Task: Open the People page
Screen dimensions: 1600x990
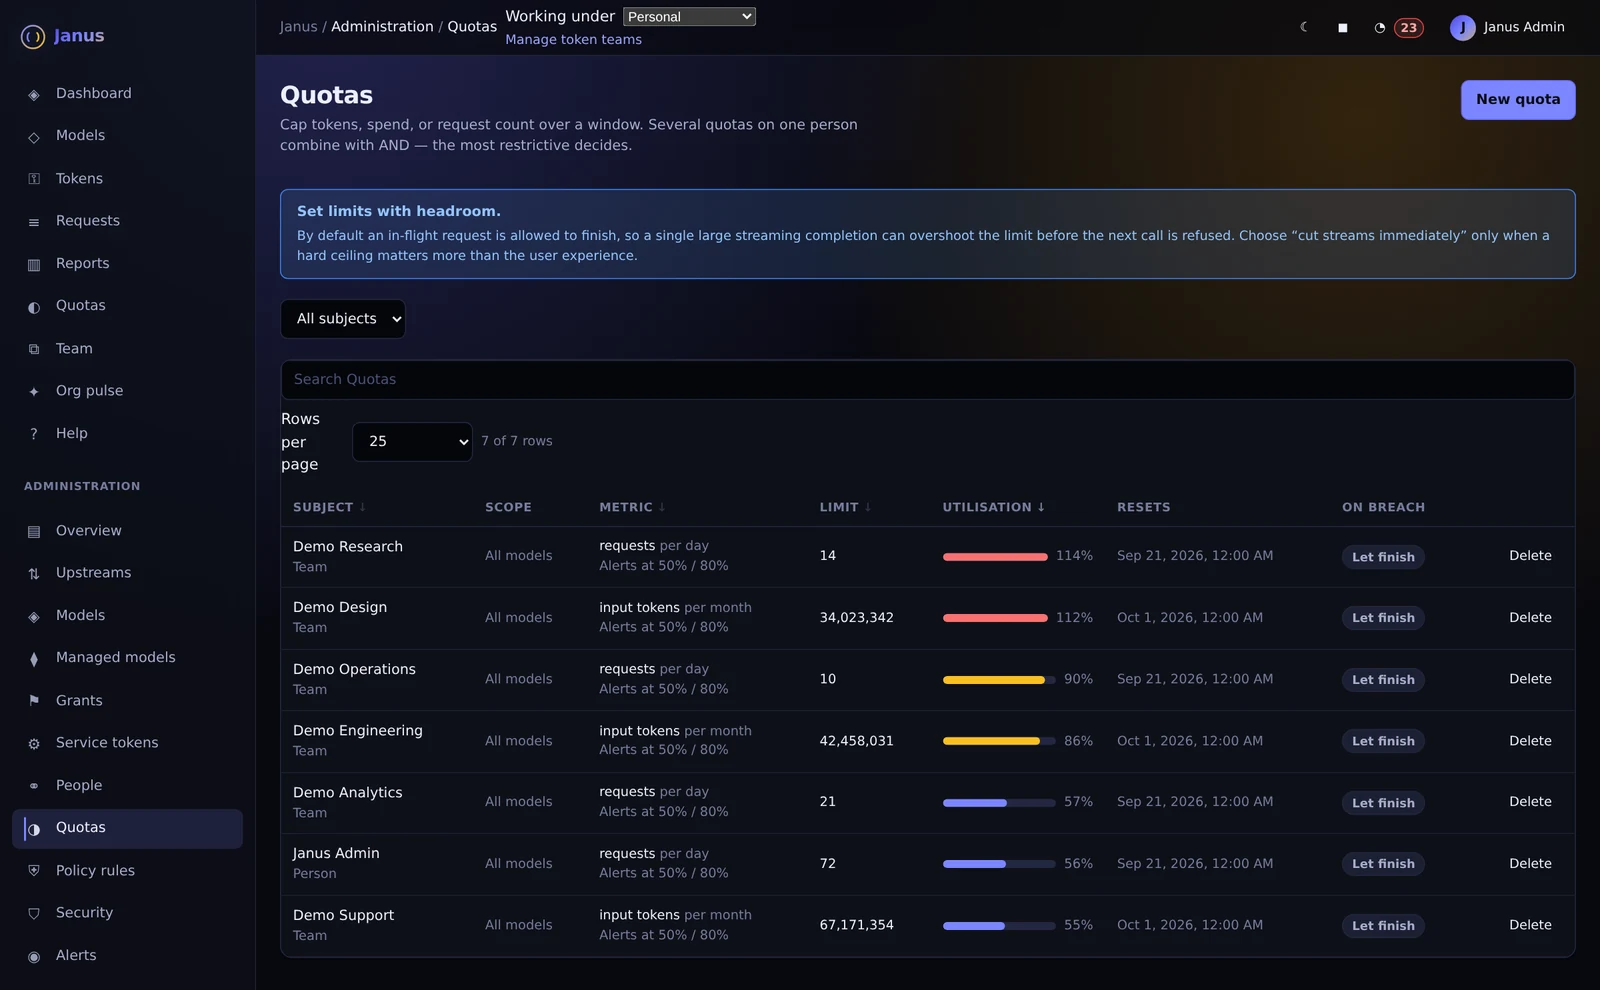Action: [x=127, y=785]
